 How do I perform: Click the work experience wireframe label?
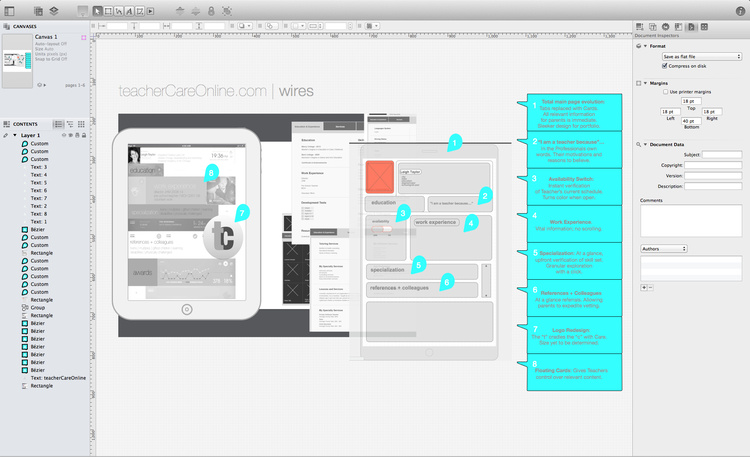click(x=436, y=223)
